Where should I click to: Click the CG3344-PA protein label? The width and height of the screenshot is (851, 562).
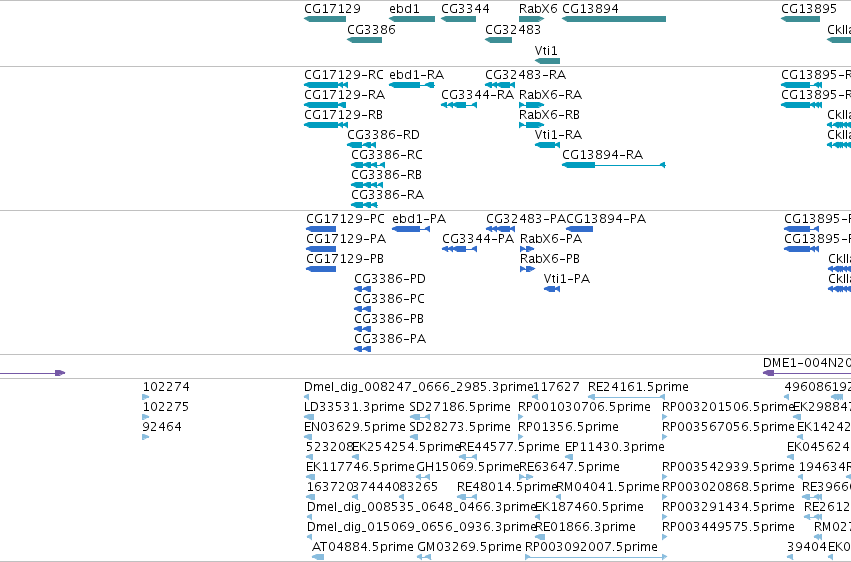click(478, 239)
